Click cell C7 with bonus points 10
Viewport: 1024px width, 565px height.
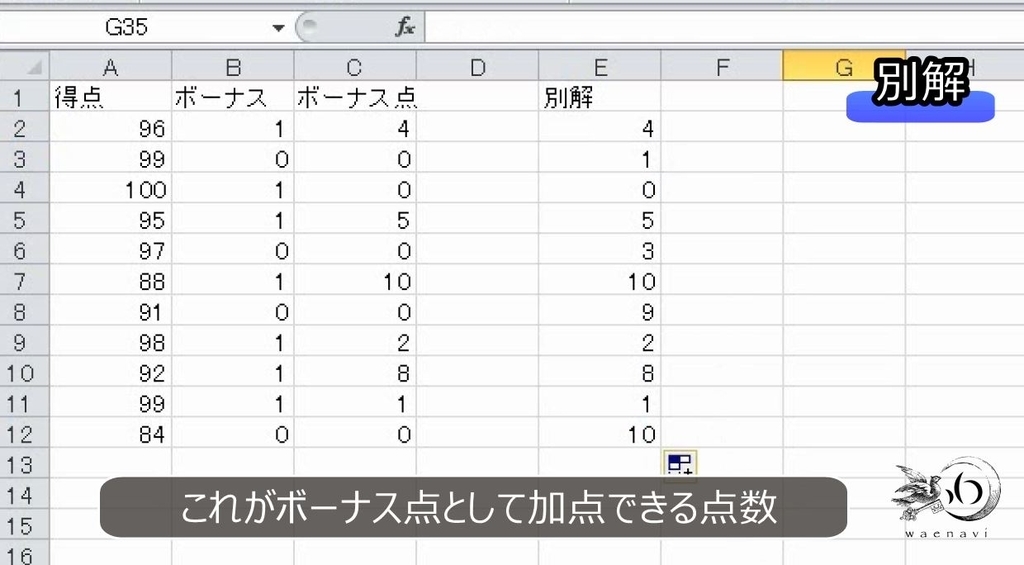point(355,282)
